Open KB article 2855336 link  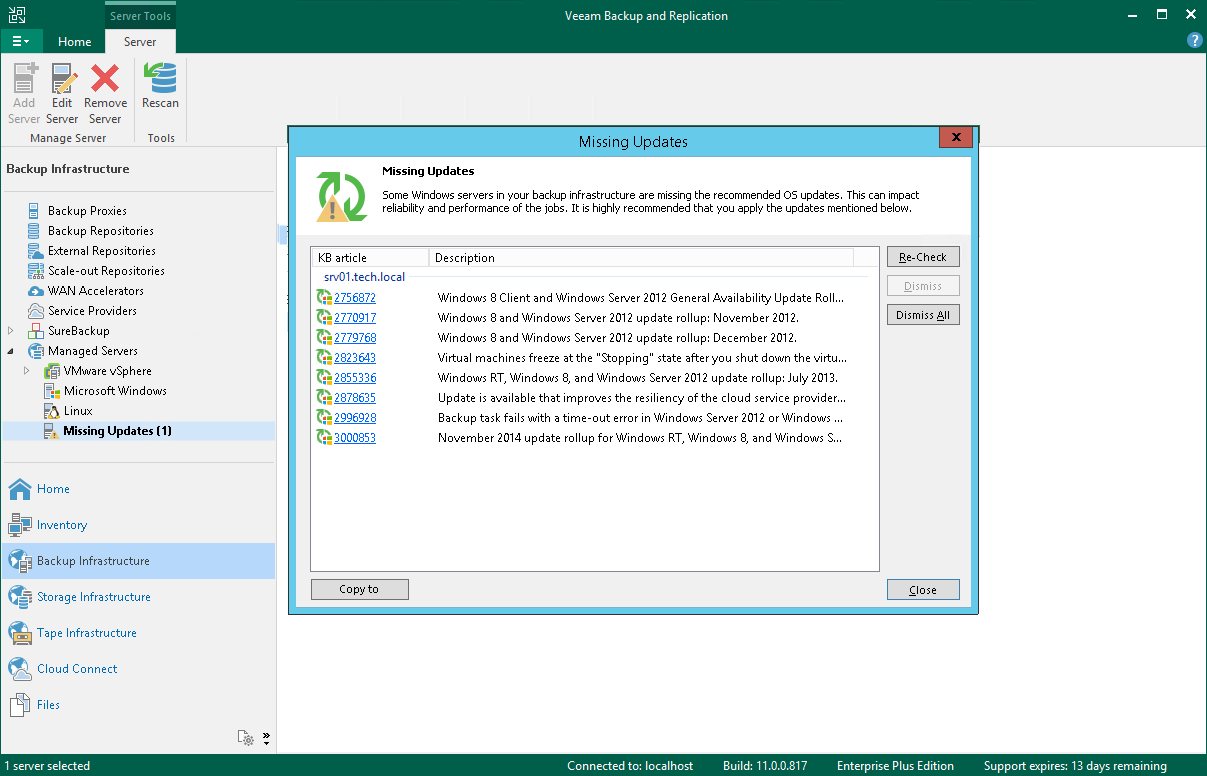click(355, 378)
